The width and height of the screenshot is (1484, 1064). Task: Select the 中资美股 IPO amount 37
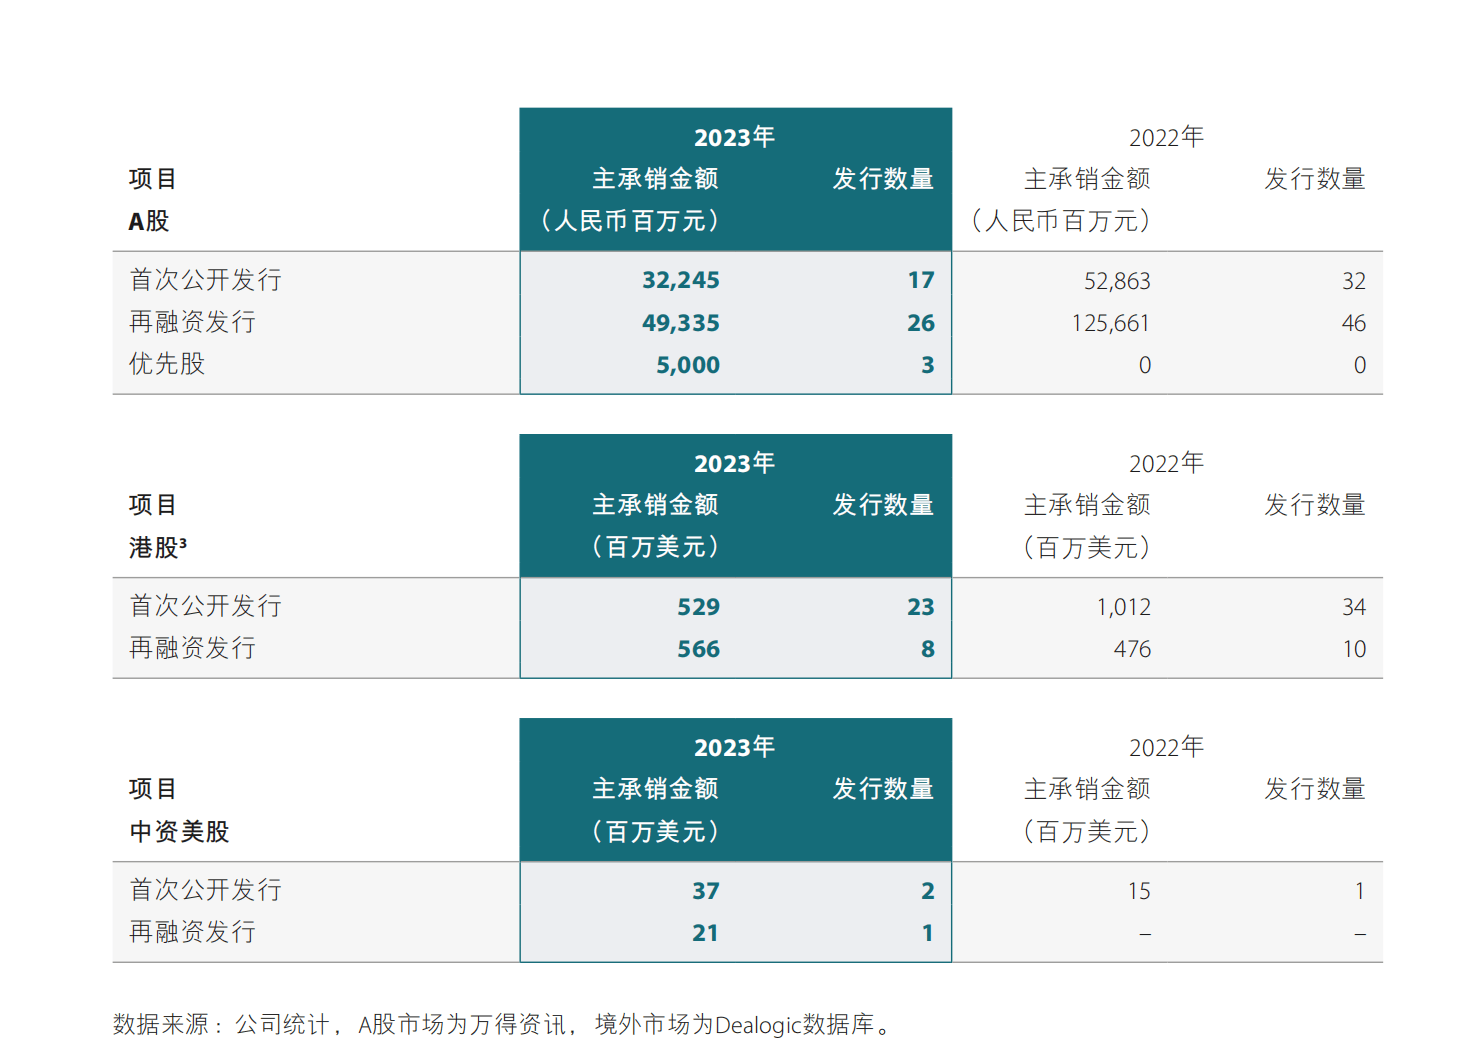pyautogui.click(x=706, y=891)
